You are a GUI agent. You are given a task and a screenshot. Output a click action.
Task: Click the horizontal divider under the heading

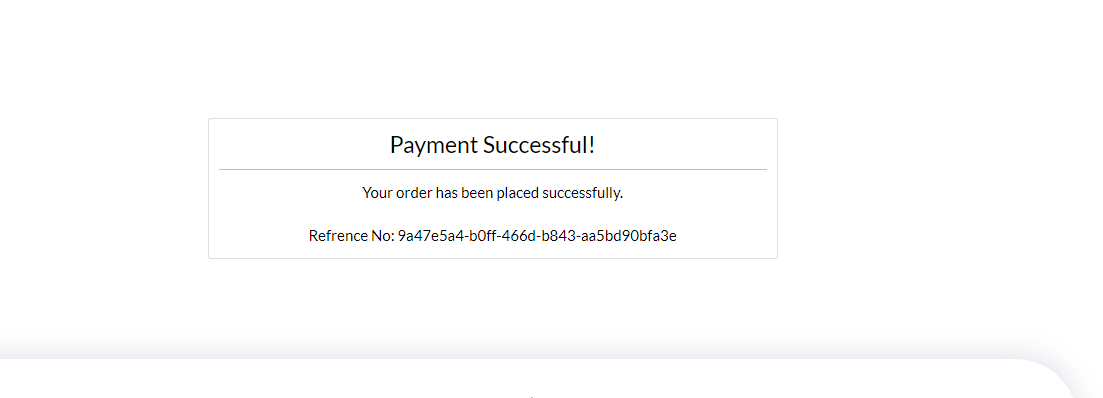pos(492,169)
